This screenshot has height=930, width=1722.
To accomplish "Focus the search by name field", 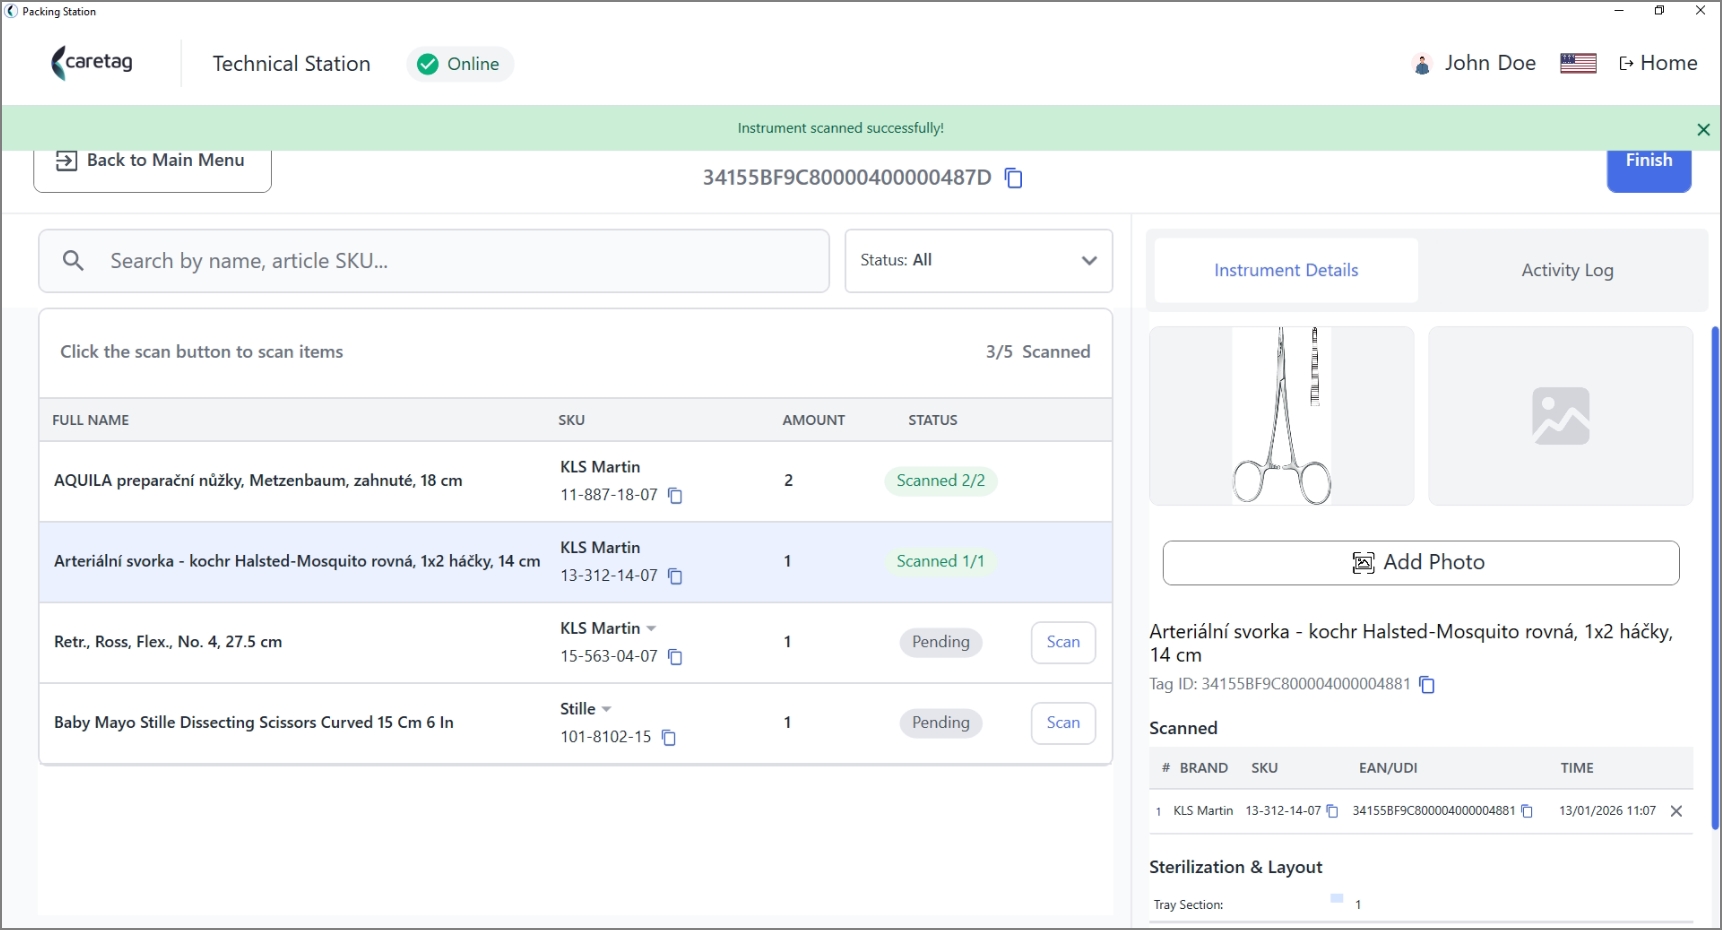I will point(434,261).
